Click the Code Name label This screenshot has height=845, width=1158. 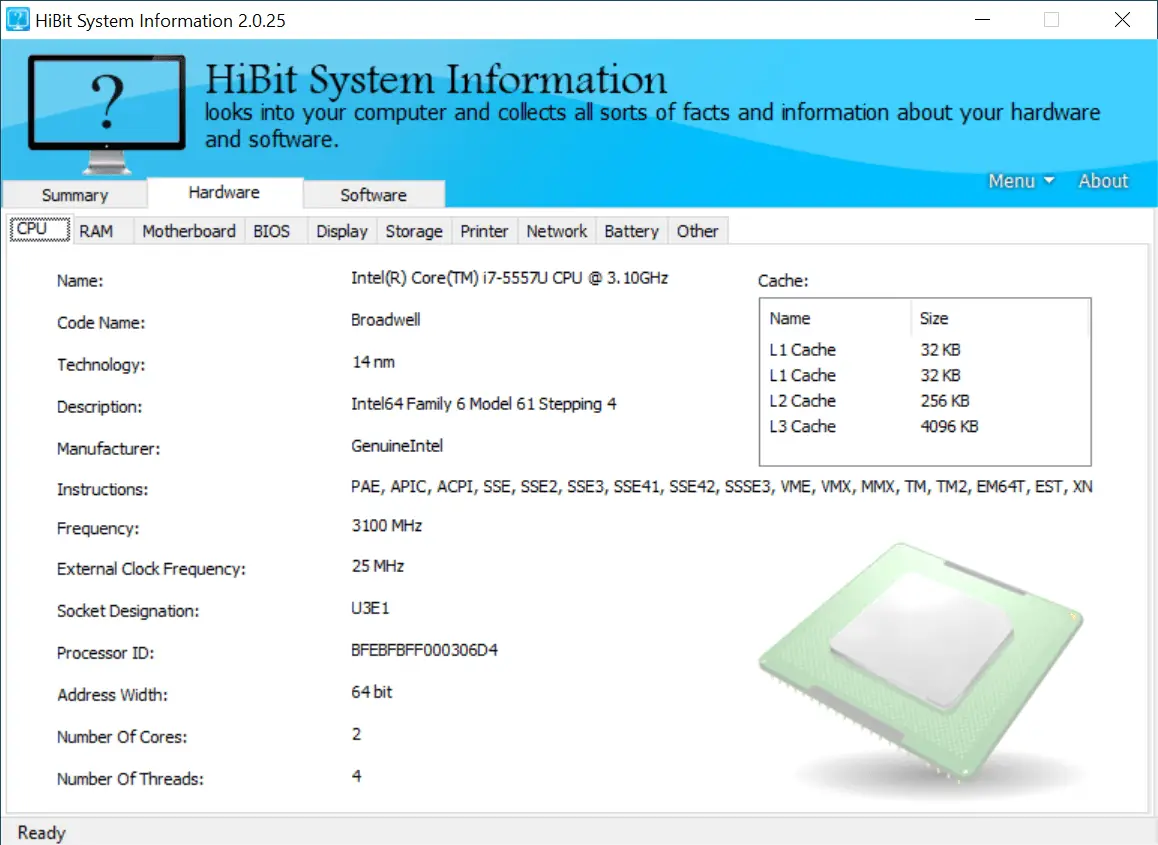point(101,323)
